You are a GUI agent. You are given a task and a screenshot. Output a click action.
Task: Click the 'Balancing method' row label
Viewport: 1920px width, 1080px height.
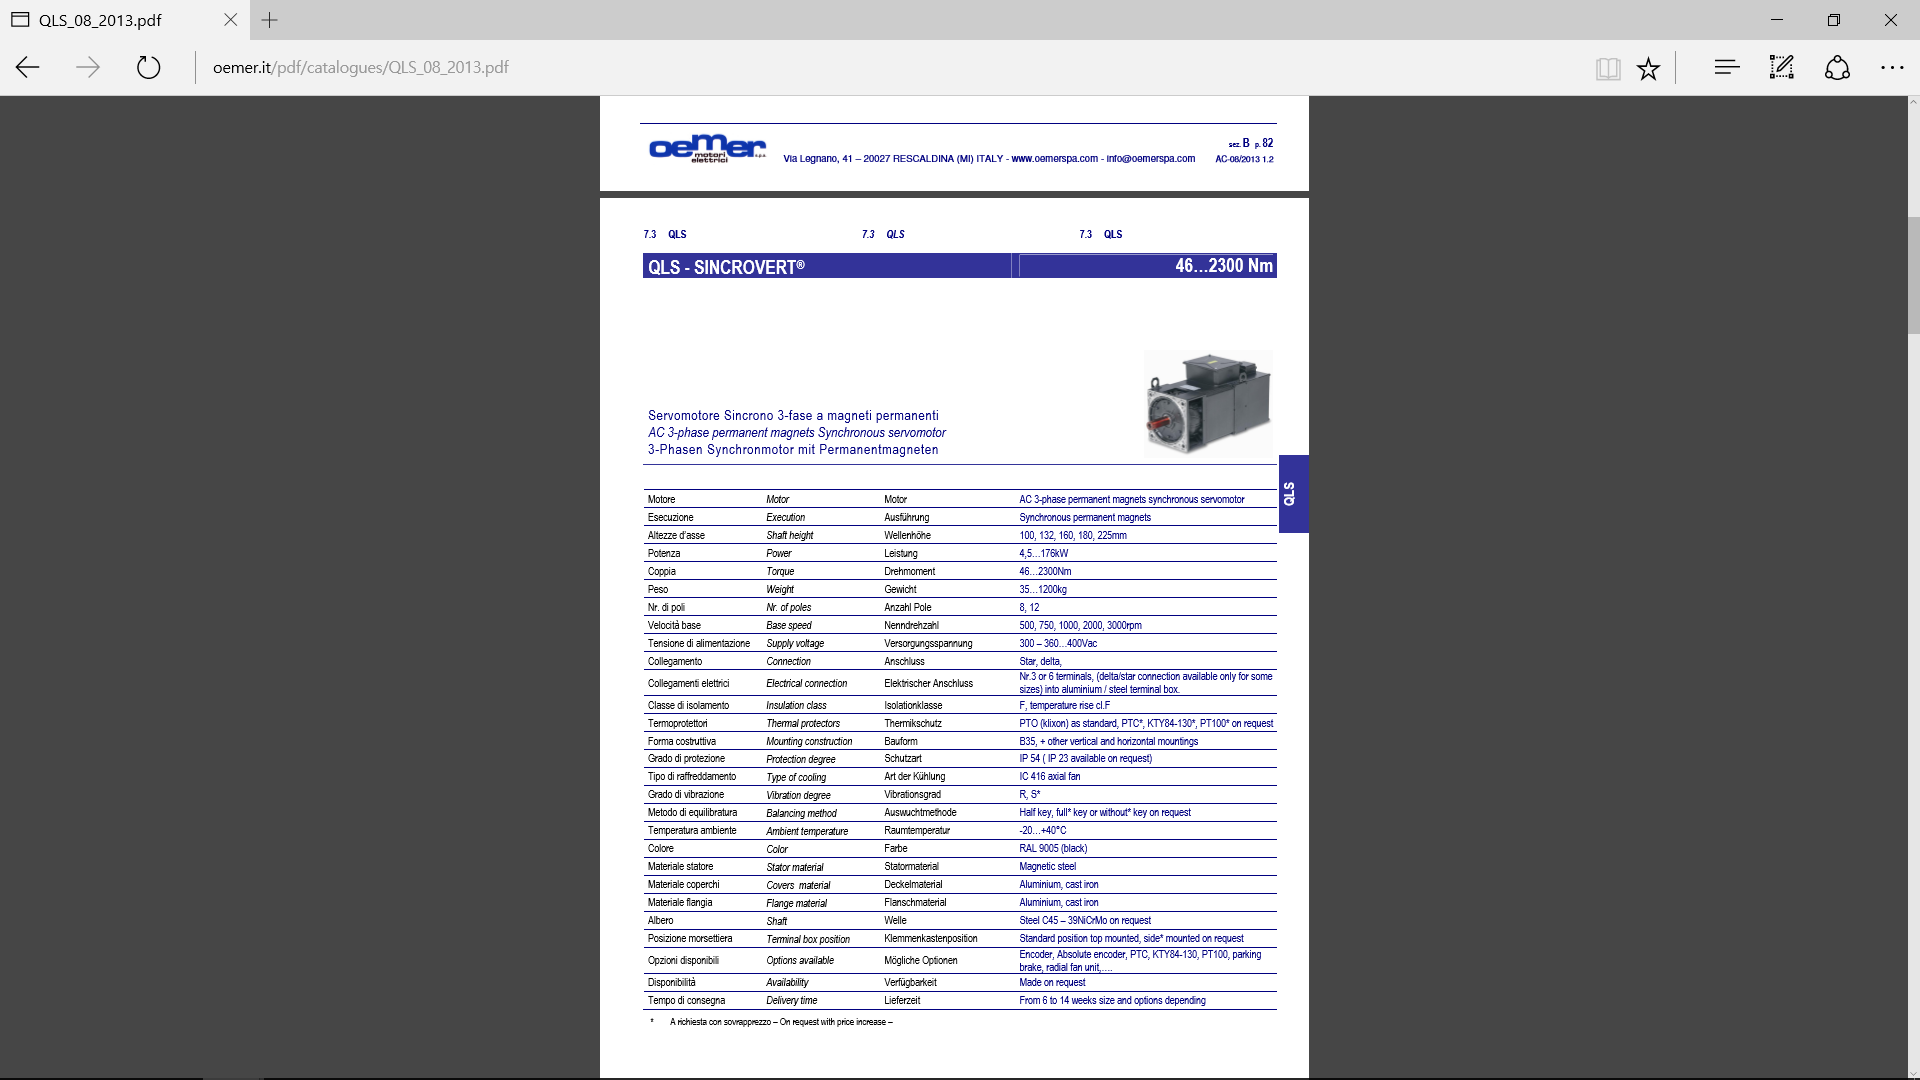coord(801,814)
